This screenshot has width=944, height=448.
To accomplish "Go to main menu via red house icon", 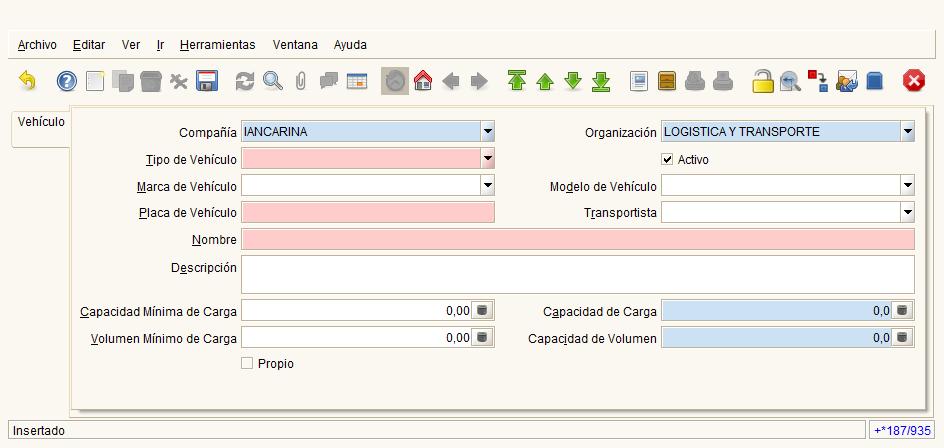I will [x=423, y=81].
